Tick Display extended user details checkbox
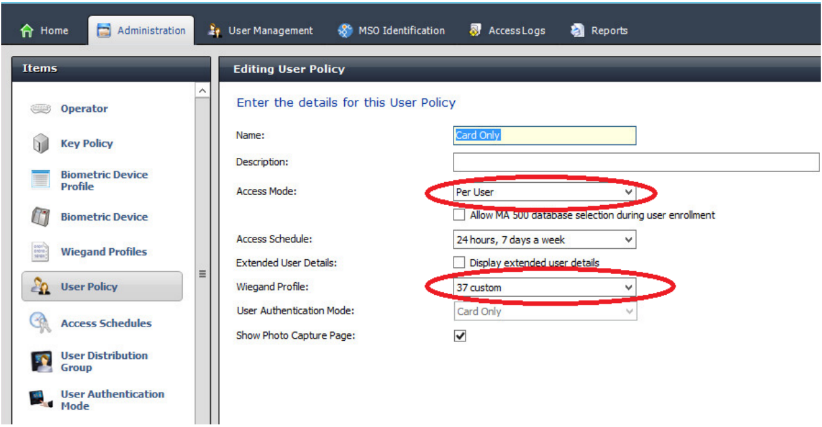 [459, 263]
